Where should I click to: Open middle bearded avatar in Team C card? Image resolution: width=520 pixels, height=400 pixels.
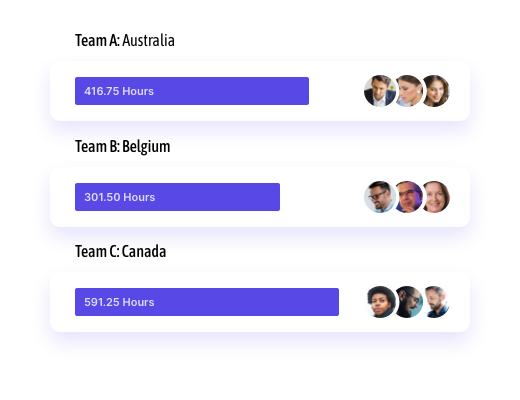point(407,302)
